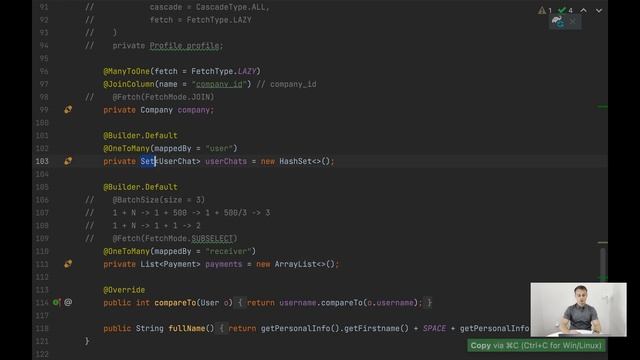Click the selected word Set on line 103
Screen dimensions: 640x360
point(148,161)
